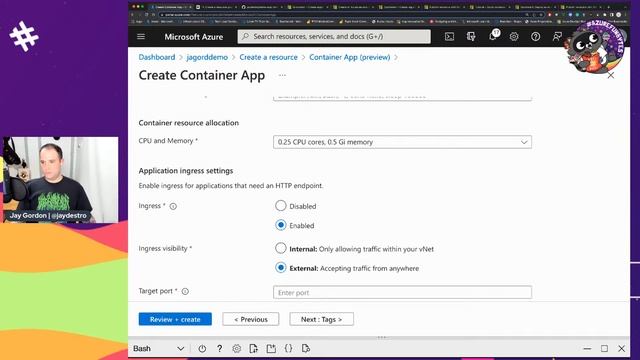
Task: Proceed with Next : Tags button
Action: [x=322, y=319]
